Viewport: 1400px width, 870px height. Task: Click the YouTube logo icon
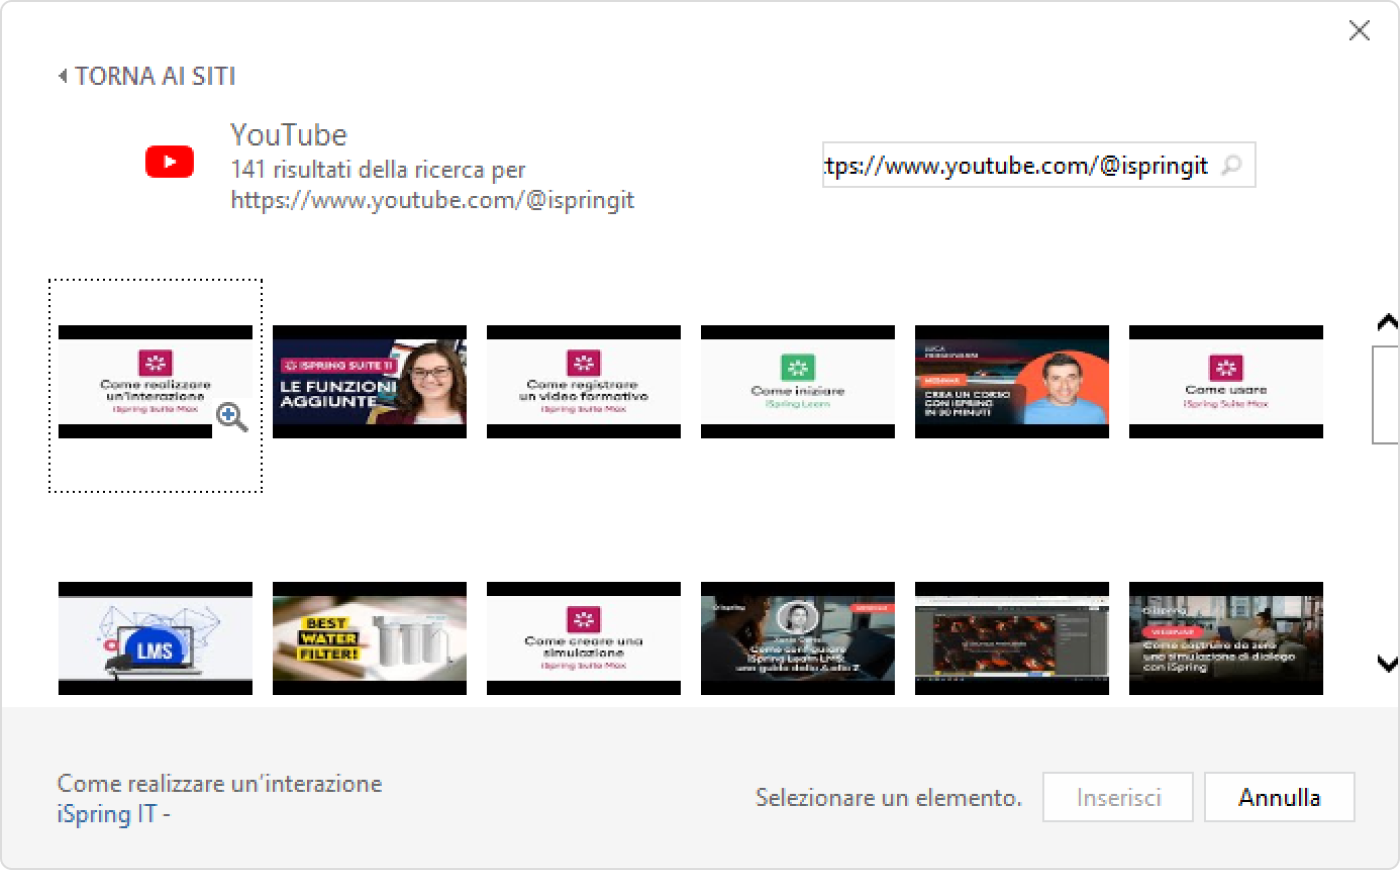(x=169, y=161)
